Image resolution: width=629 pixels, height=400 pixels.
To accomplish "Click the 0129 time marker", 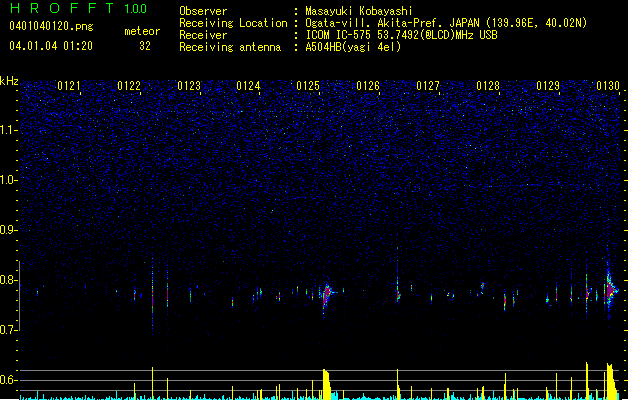I will pyautogui.click(x=548, y=85).
